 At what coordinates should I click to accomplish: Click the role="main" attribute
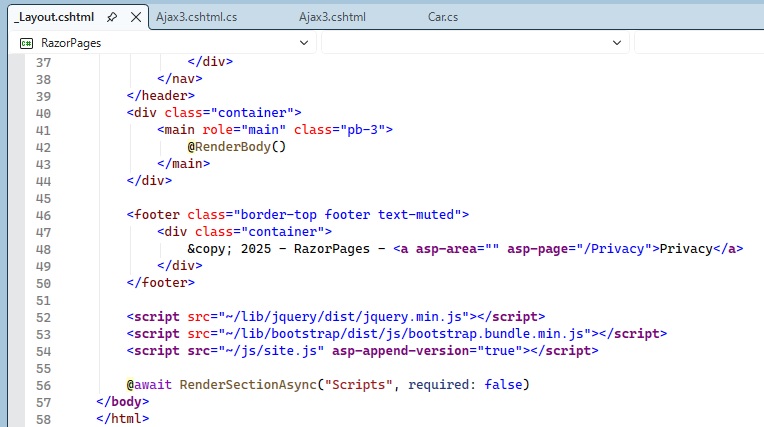244,130
